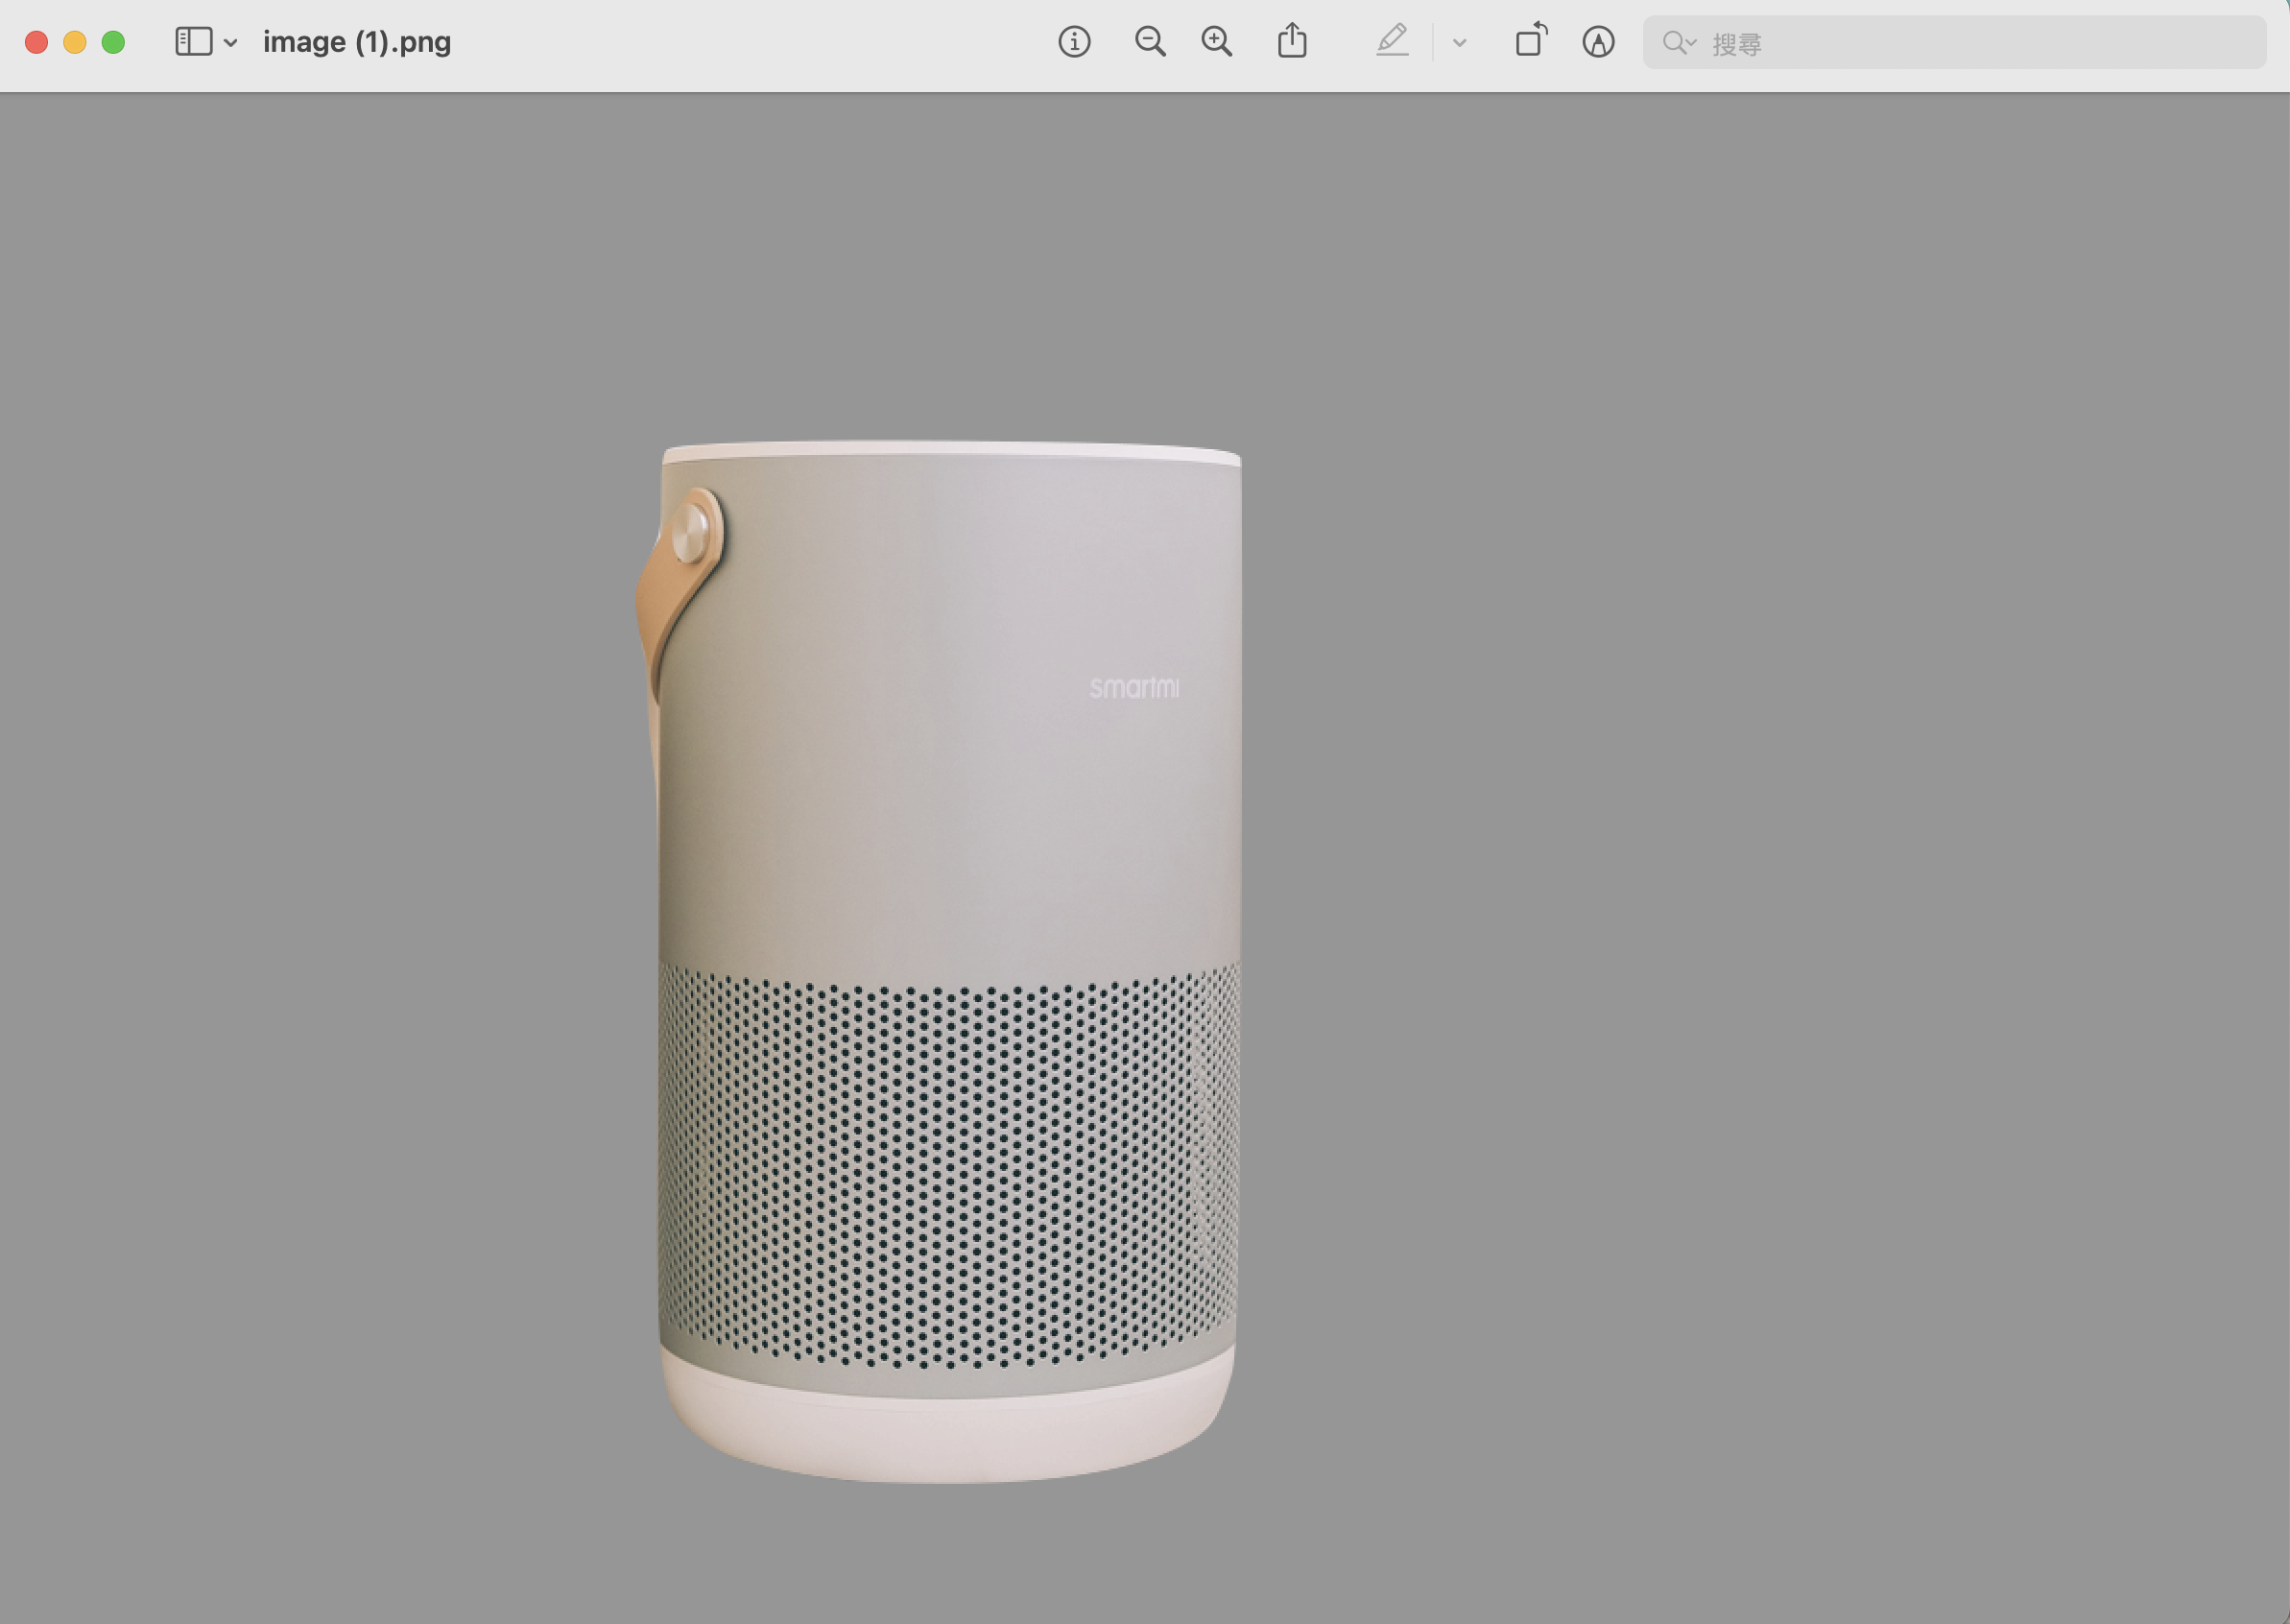Select the highlight pen tool

pos(1392,42)
